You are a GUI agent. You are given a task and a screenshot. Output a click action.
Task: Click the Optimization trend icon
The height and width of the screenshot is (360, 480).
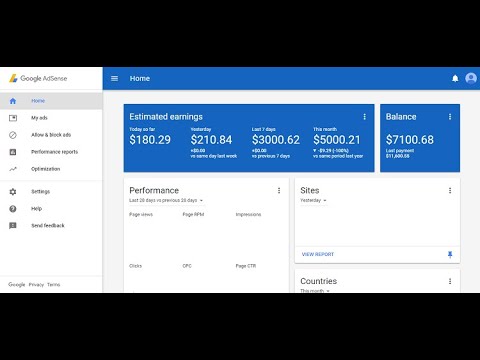pos(13,169)
